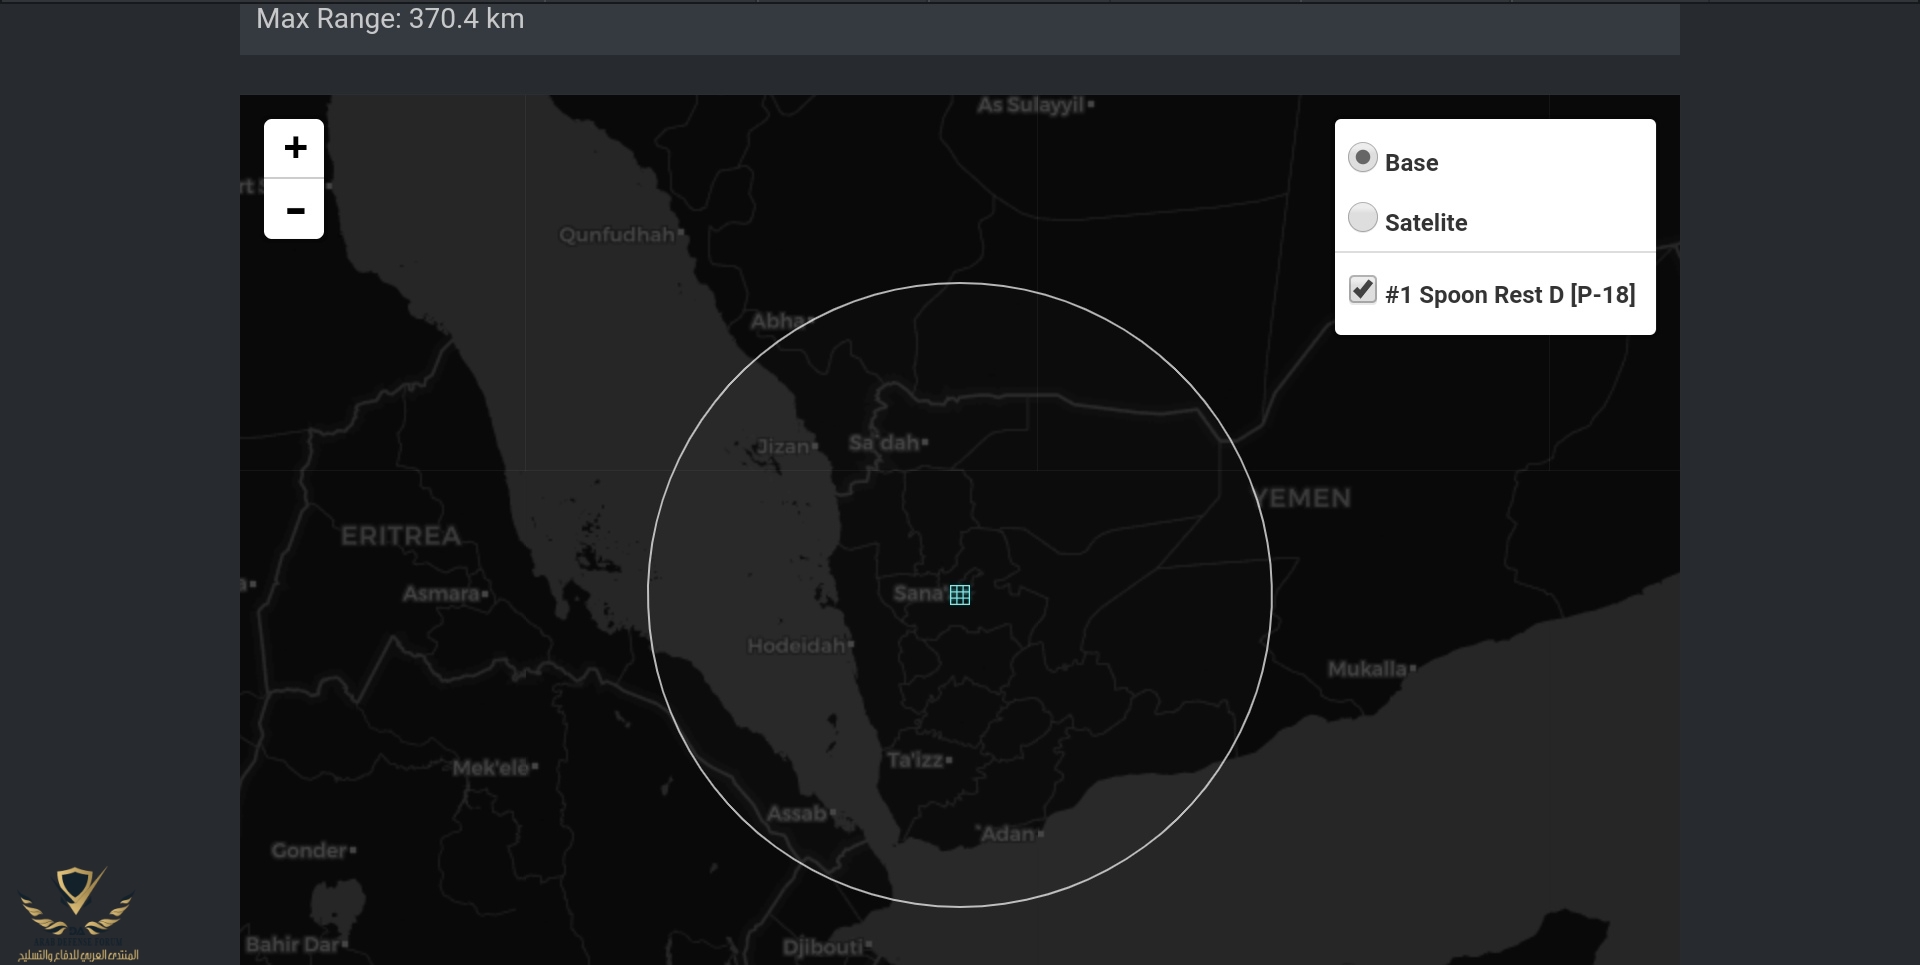Click the YEMEN country label
Screen dimensions: 1920x965
click(1303, 498)
